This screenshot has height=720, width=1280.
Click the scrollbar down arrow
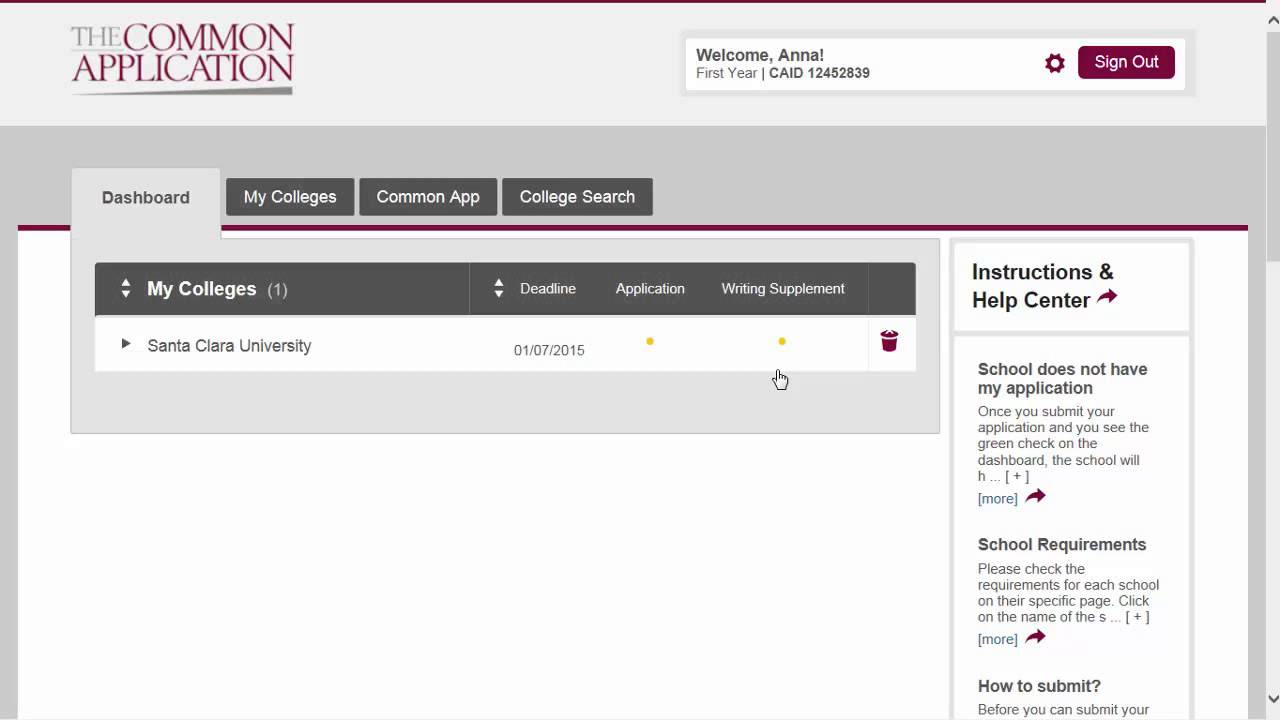pos(1273,699)
